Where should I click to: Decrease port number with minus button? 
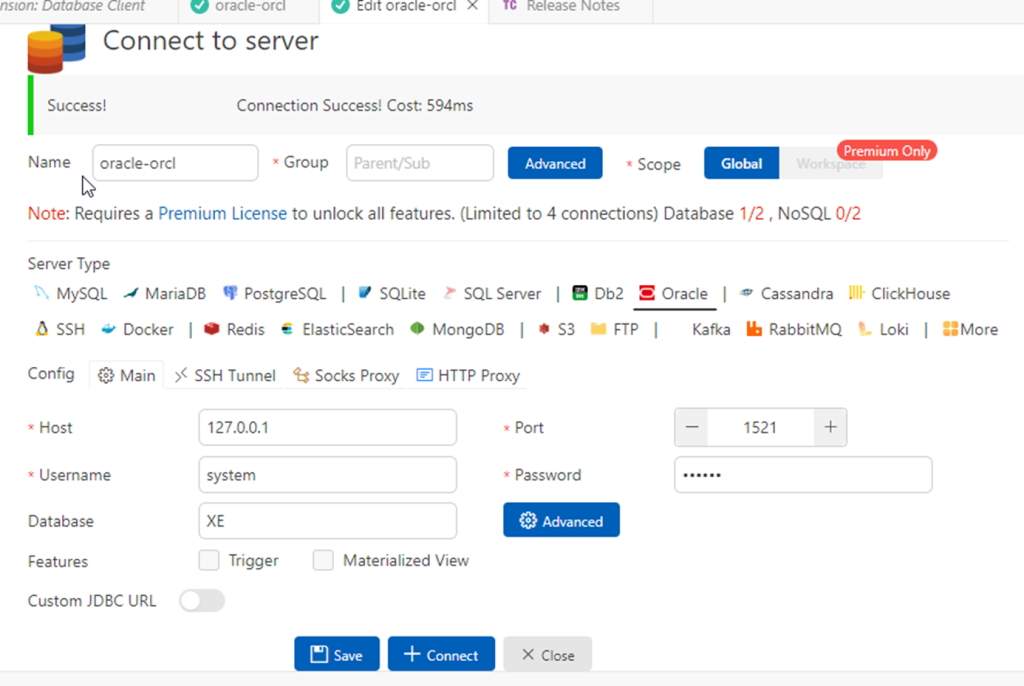[692, 428]
